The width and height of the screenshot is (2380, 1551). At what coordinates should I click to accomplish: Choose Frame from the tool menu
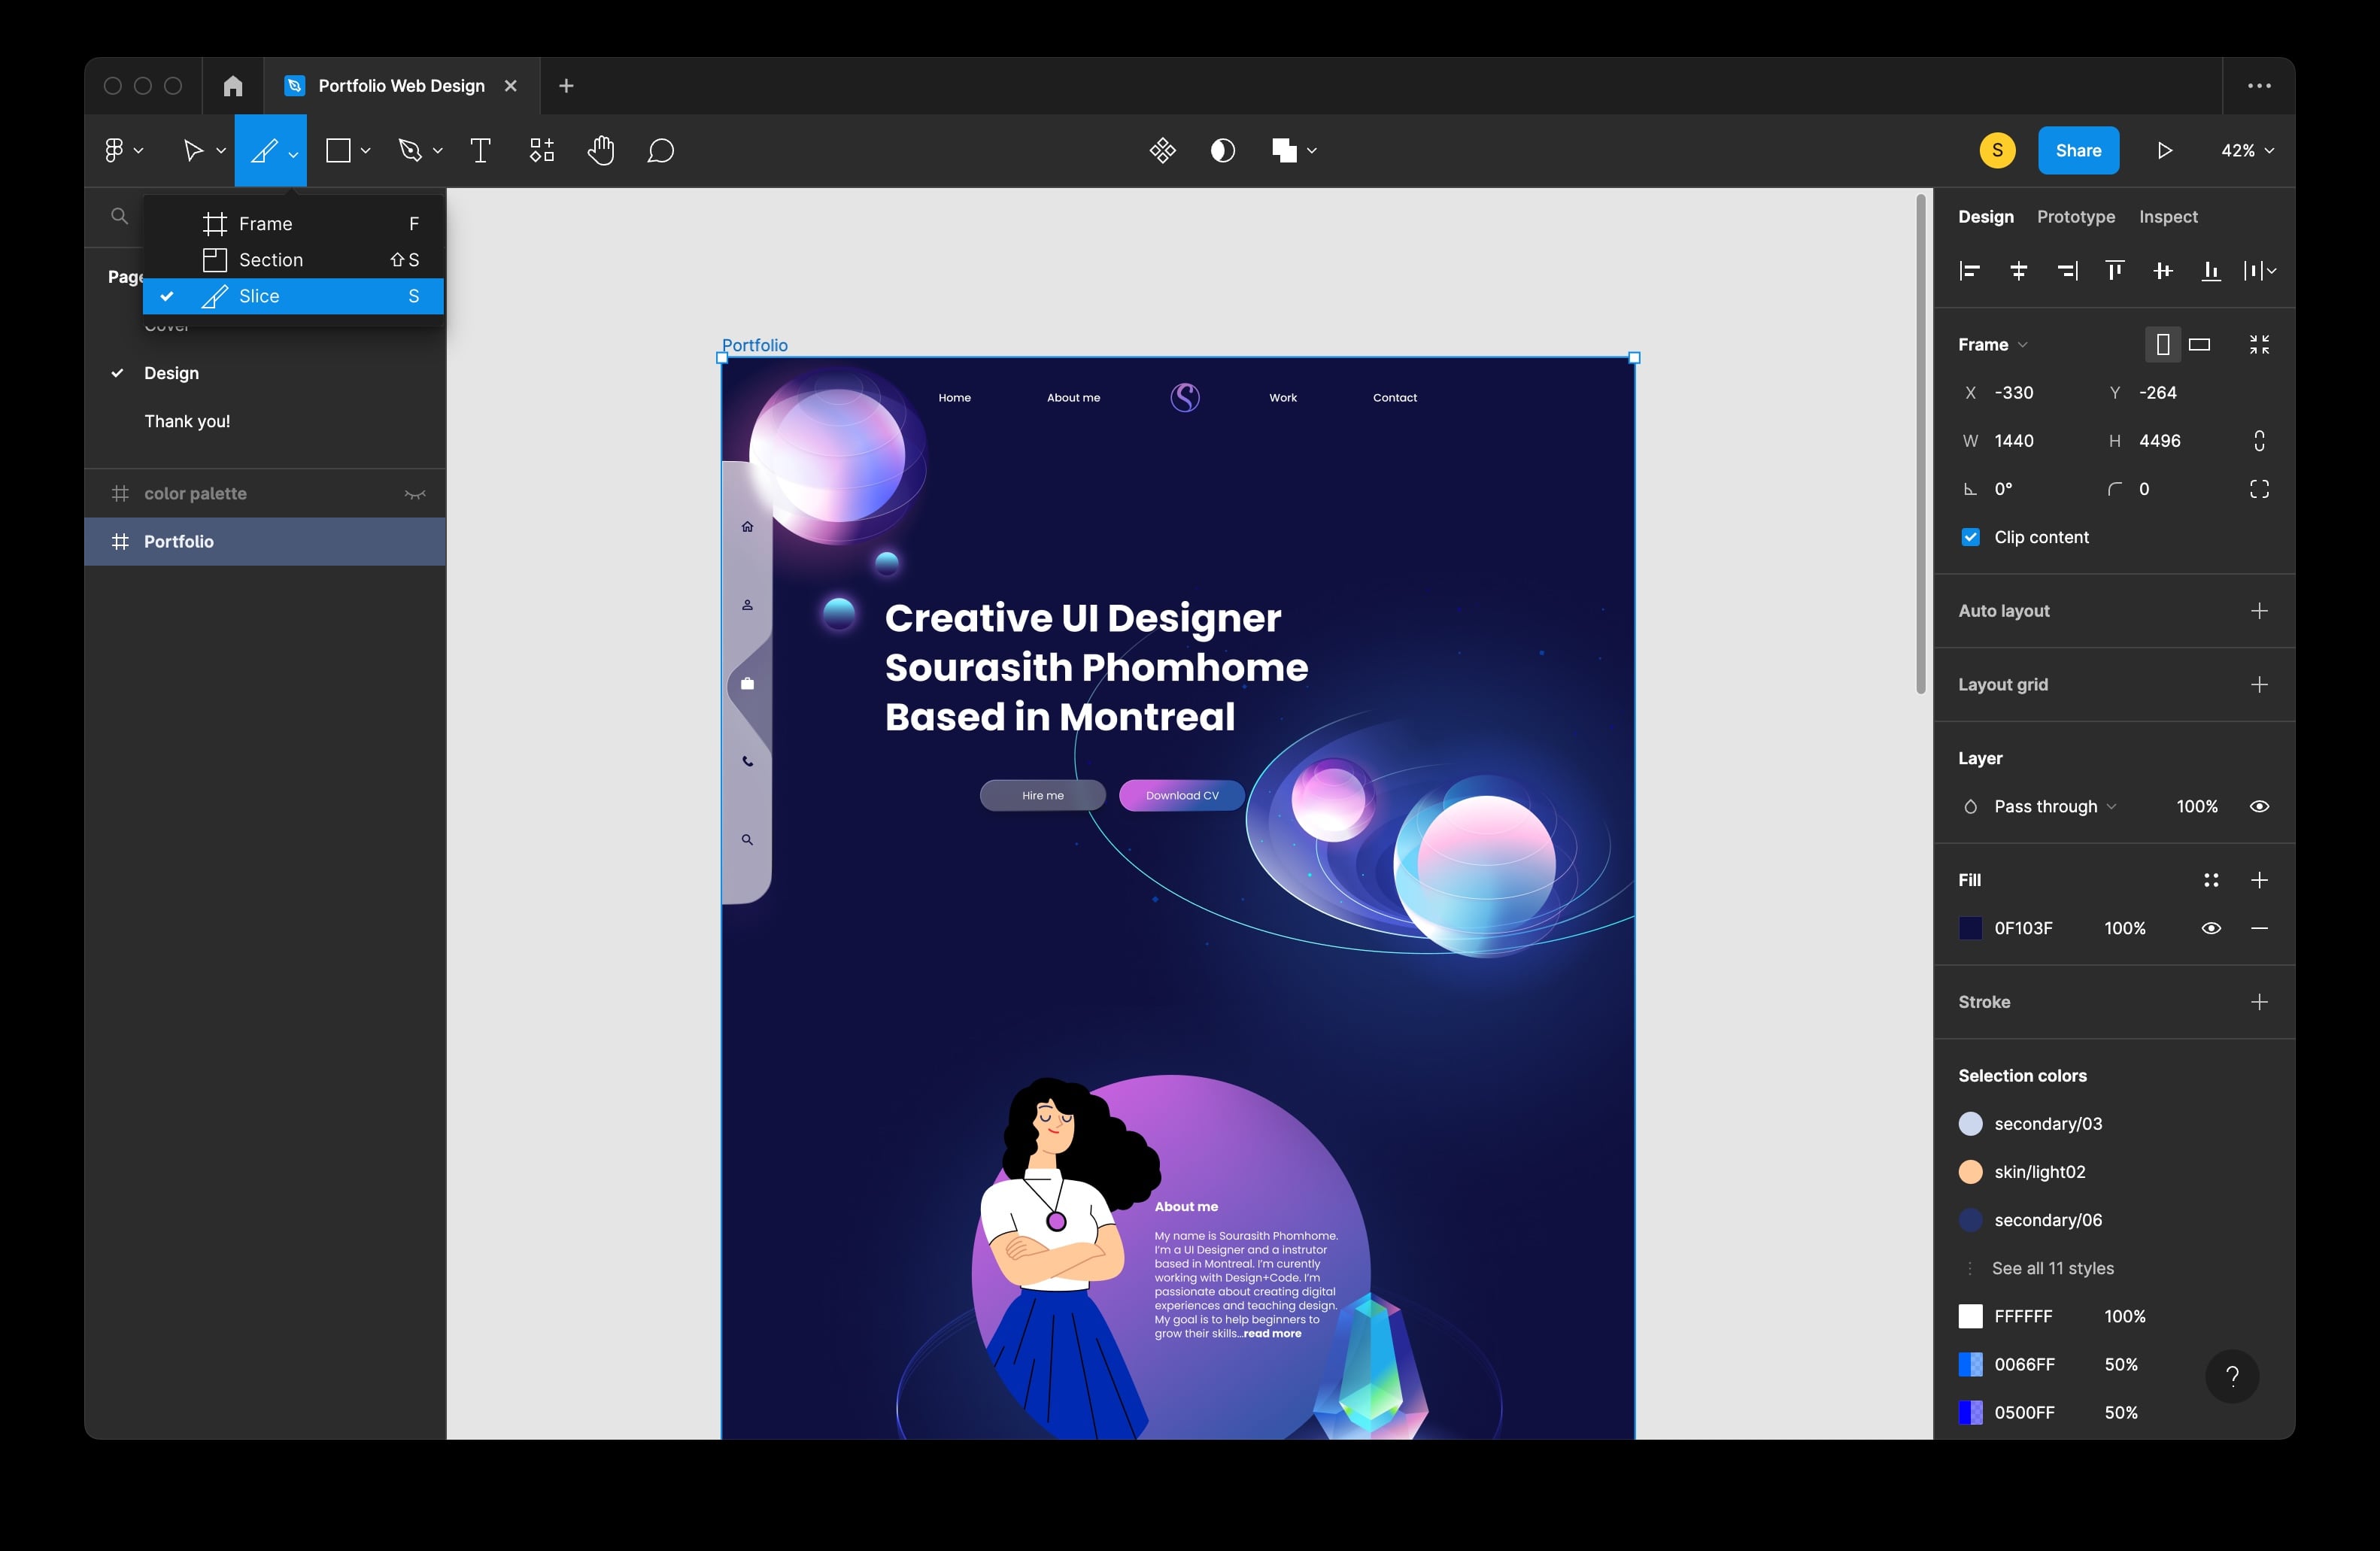click(293, 223)
